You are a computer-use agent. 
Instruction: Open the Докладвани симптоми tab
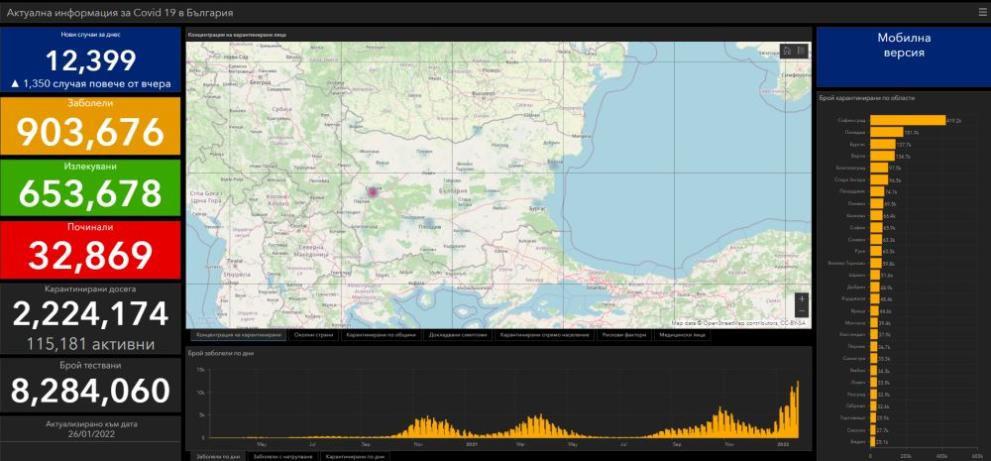pyautogui.click(x=458, y=335)
